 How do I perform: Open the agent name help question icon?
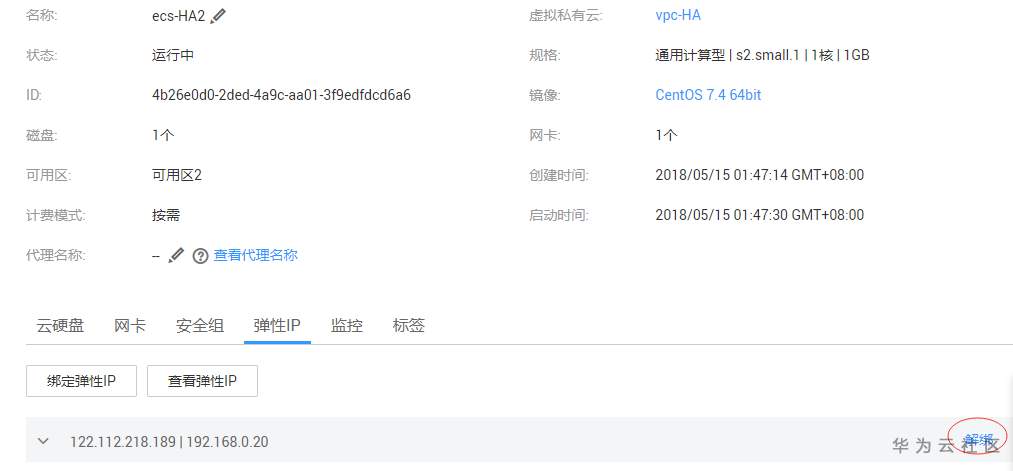(x=201, y=256)
